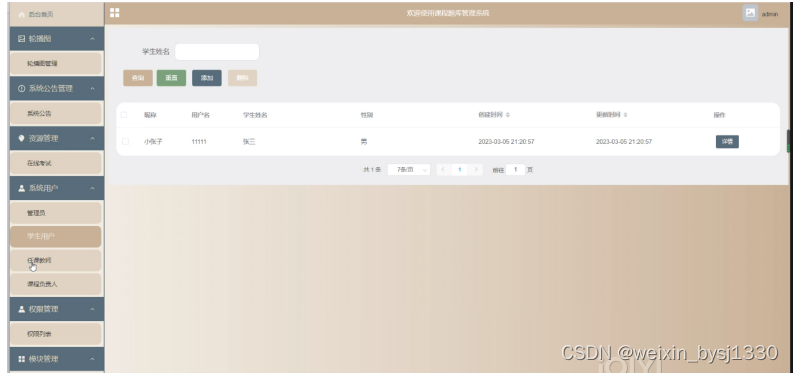The image size is (794, 373).
Task: Click the 11111 username cell
Action: click(x=199, y=142)
